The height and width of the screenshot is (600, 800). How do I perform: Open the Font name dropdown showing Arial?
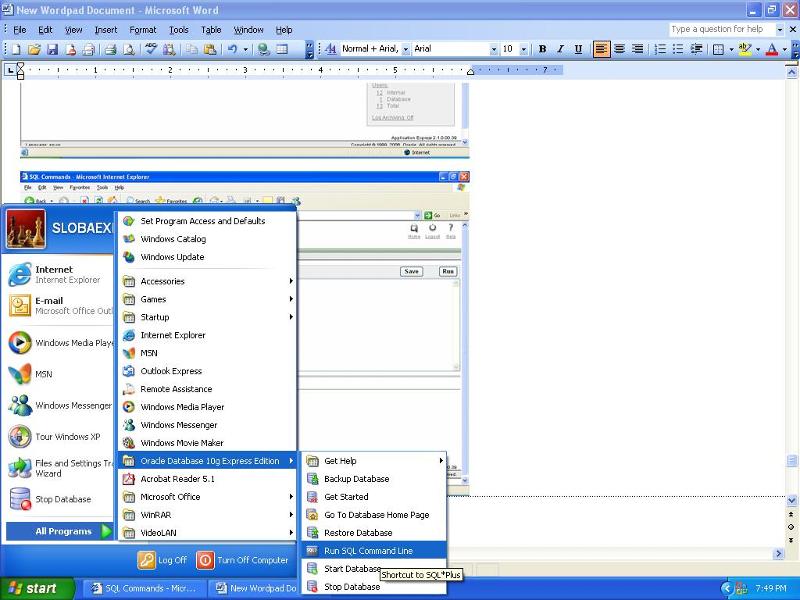point(493,49)
